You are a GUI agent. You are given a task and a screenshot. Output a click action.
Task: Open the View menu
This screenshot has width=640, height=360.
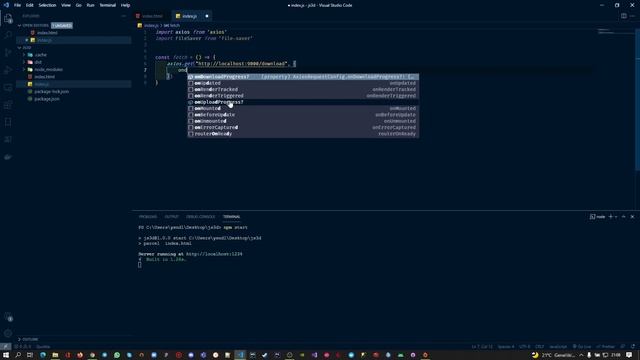[66, 5]
